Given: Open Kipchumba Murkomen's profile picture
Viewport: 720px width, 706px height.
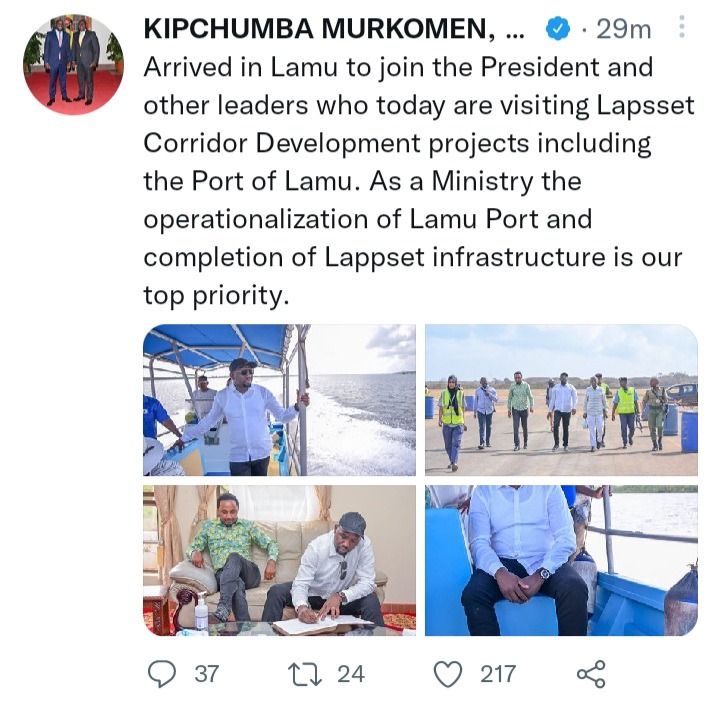Looking at the screenshot, I should tap(73, 64).
